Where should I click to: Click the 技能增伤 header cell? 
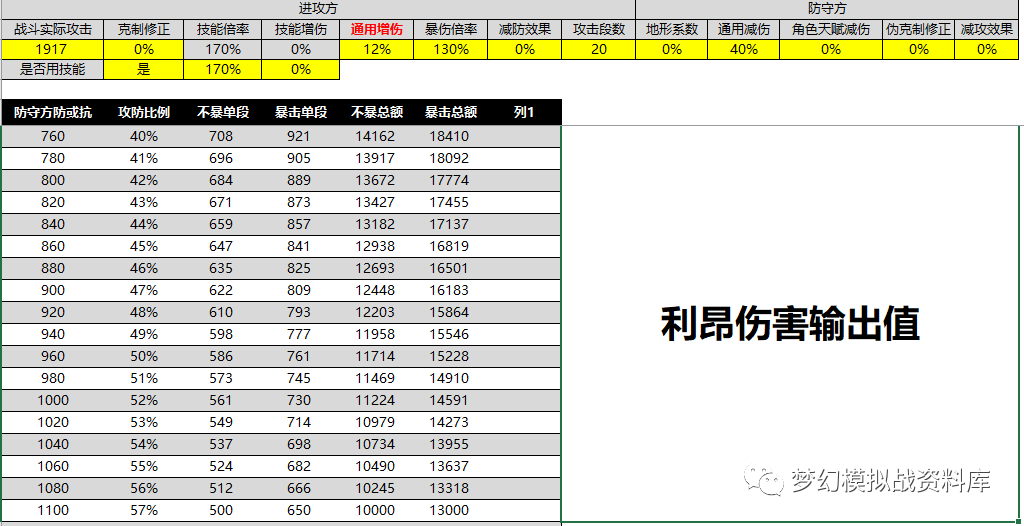pyautogui.click(x=300, y=29)
